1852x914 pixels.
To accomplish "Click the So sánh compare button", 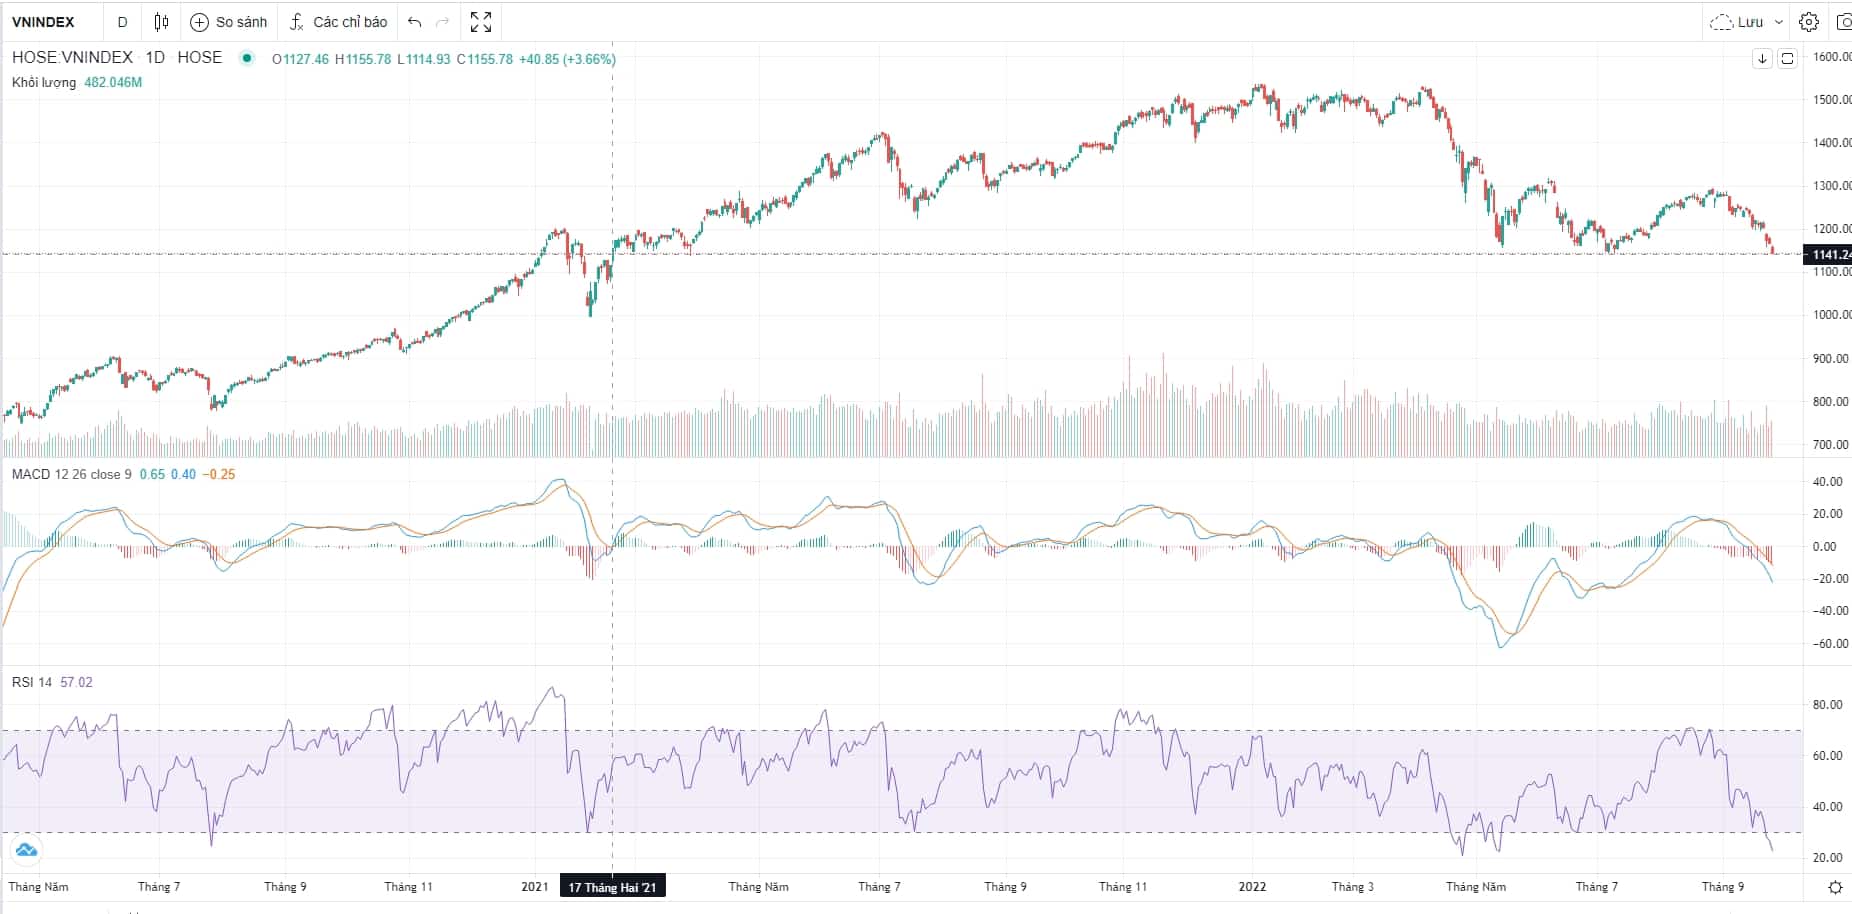I will [229, 22].
